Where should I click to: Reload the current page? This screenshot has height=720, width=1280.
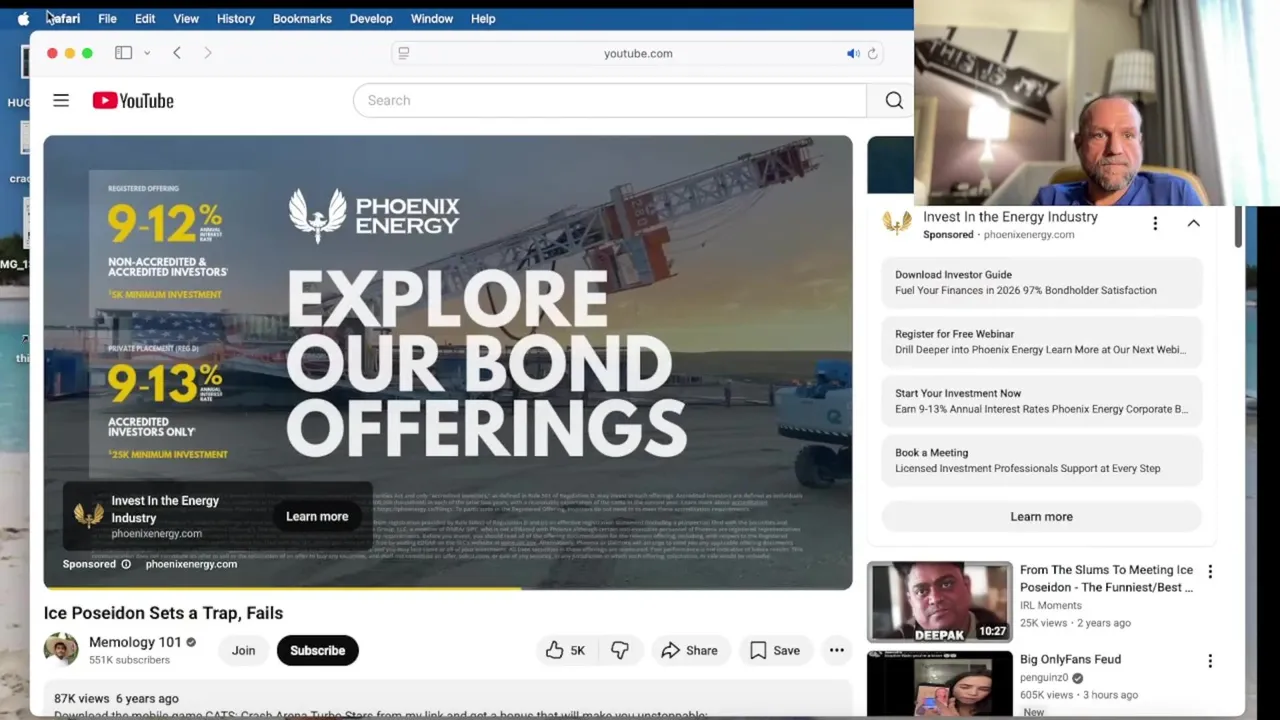[x=873, y=53]
